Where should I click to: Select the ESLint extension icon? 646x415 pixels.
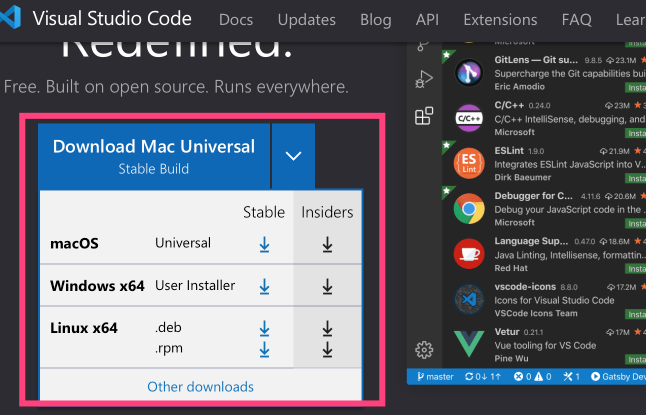[x=469, y=164]
